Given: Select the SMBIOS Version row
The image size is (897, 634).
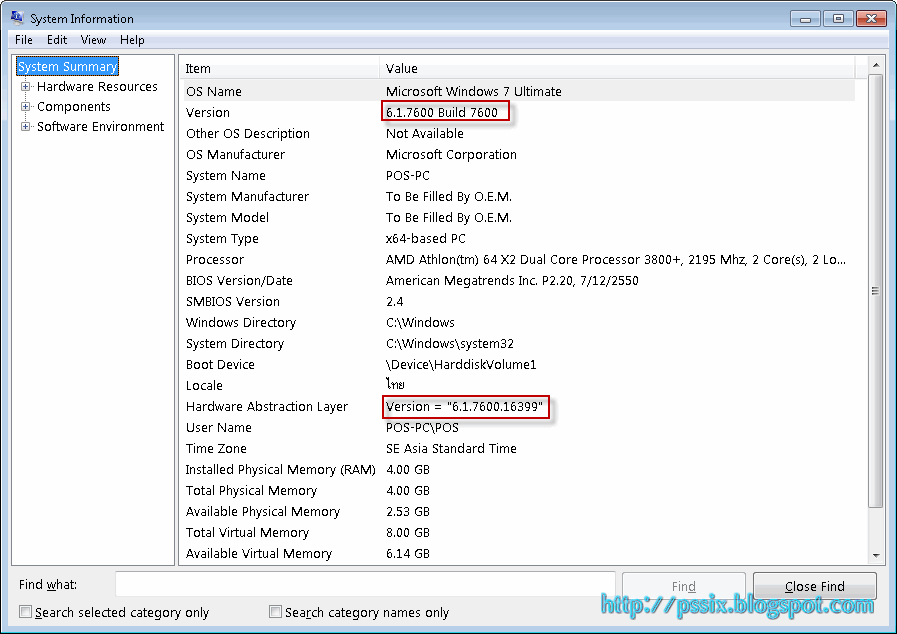Looking at the screenshot, I should tap(518, 302).
